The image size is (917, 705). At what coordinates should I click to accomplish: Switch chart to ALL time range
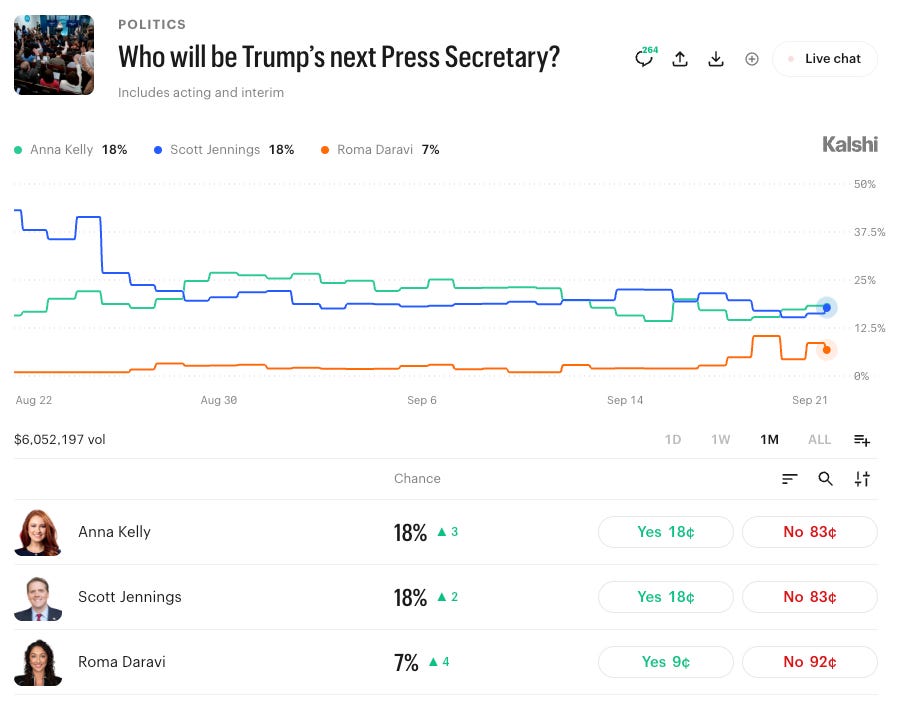coord(819,439)
